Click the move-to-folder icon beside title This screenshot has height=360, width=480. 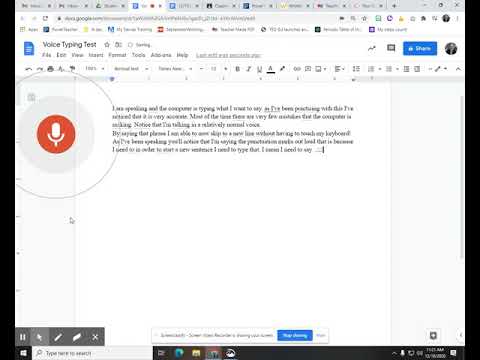point(118,44)
